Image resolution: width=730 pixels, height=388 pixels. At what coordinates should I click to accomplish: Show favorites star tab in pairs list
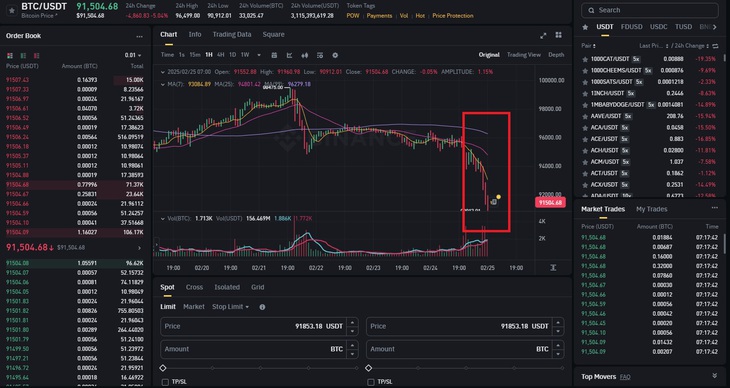(x=585, y=27)
